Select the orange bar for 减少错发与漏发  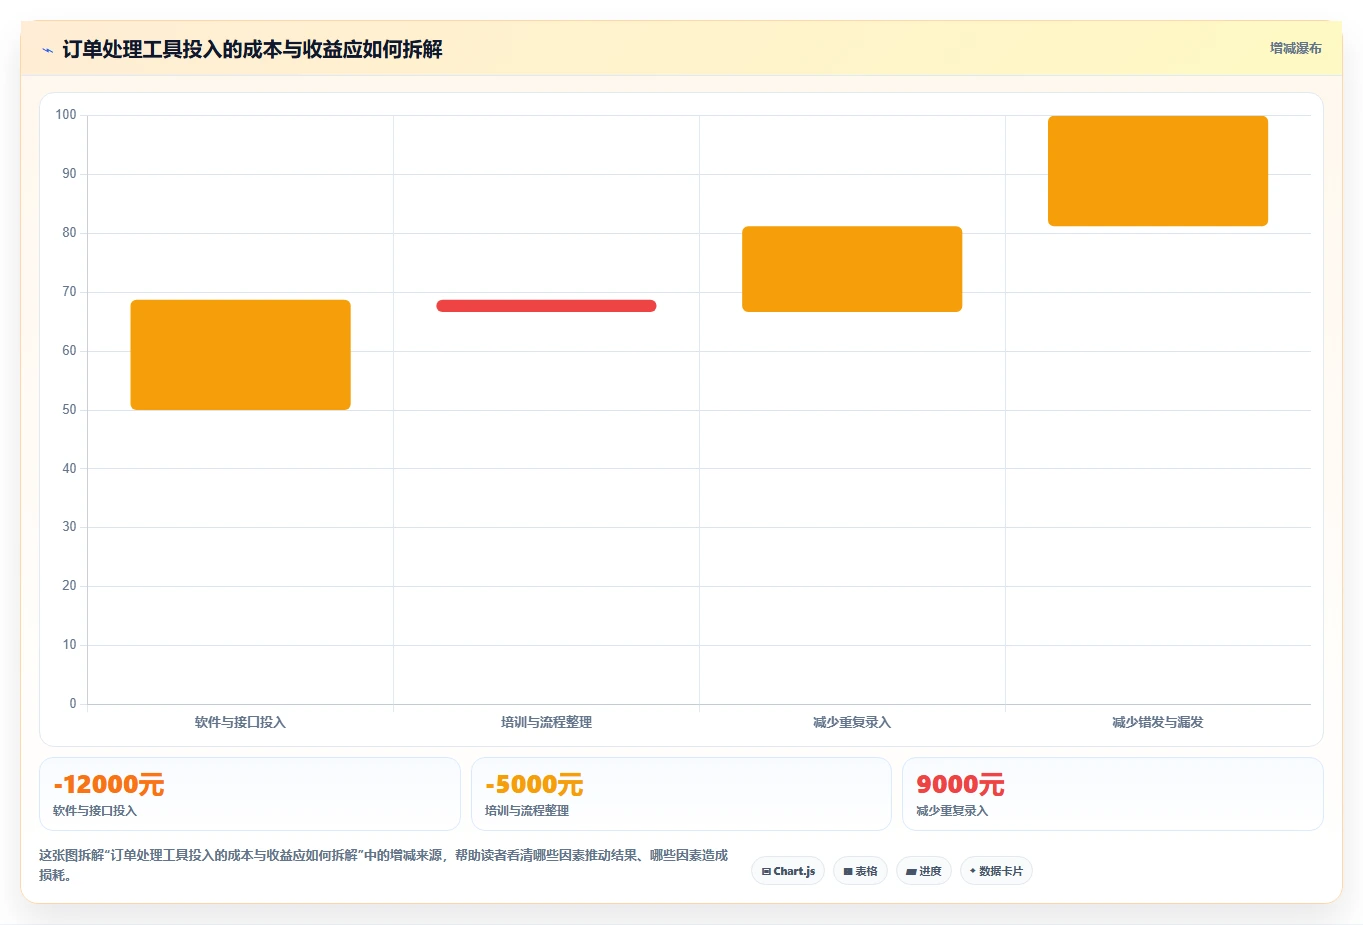[x=1158, y=171]
